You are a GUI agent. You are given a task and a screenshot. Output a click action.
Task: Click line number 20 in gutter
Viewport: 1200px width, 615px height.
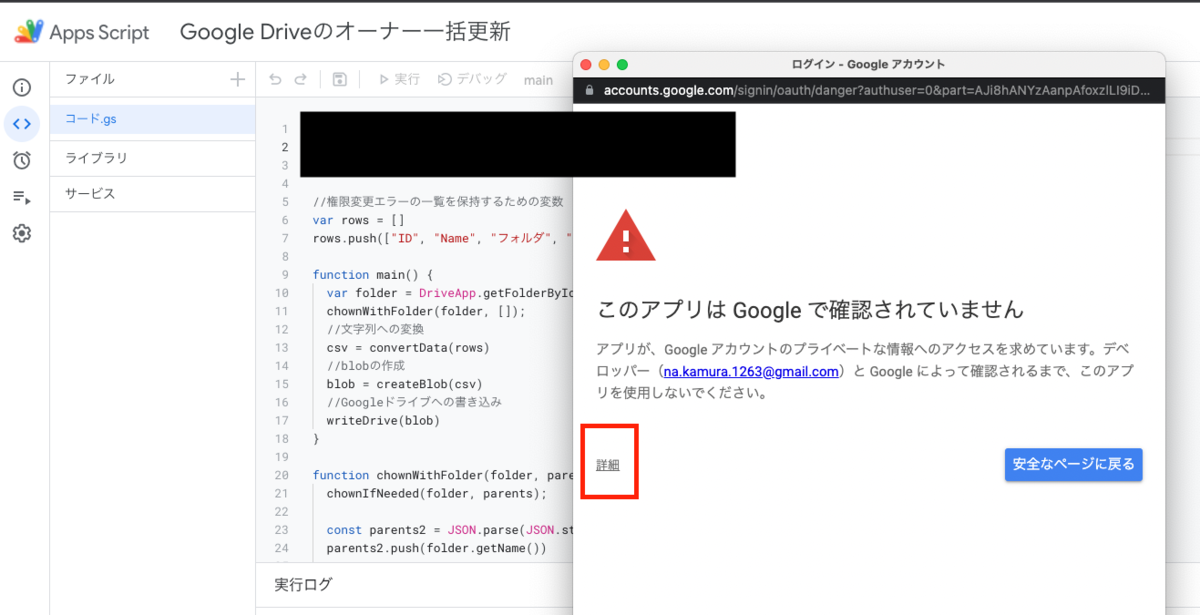(281, 475)
